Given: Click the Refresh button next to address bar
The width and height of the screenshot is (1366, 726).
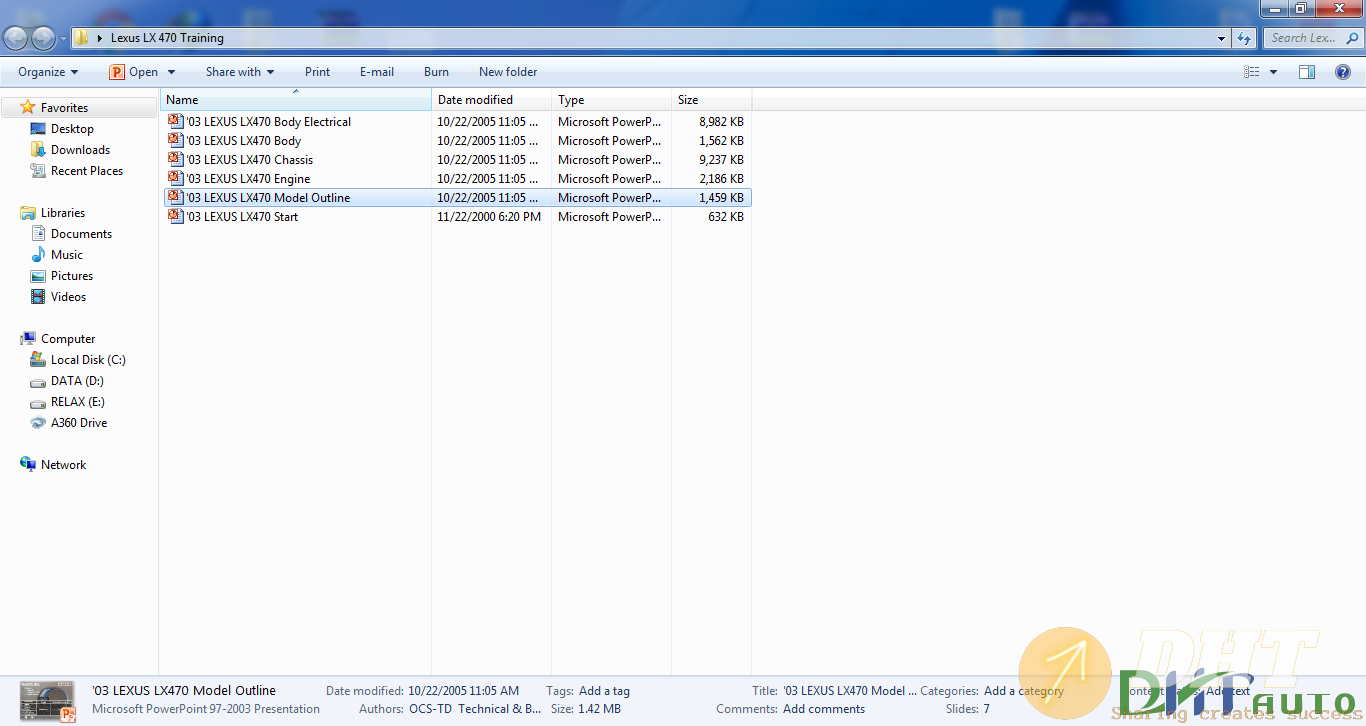Looking at the screenshot, I should tap(1244, 38).
